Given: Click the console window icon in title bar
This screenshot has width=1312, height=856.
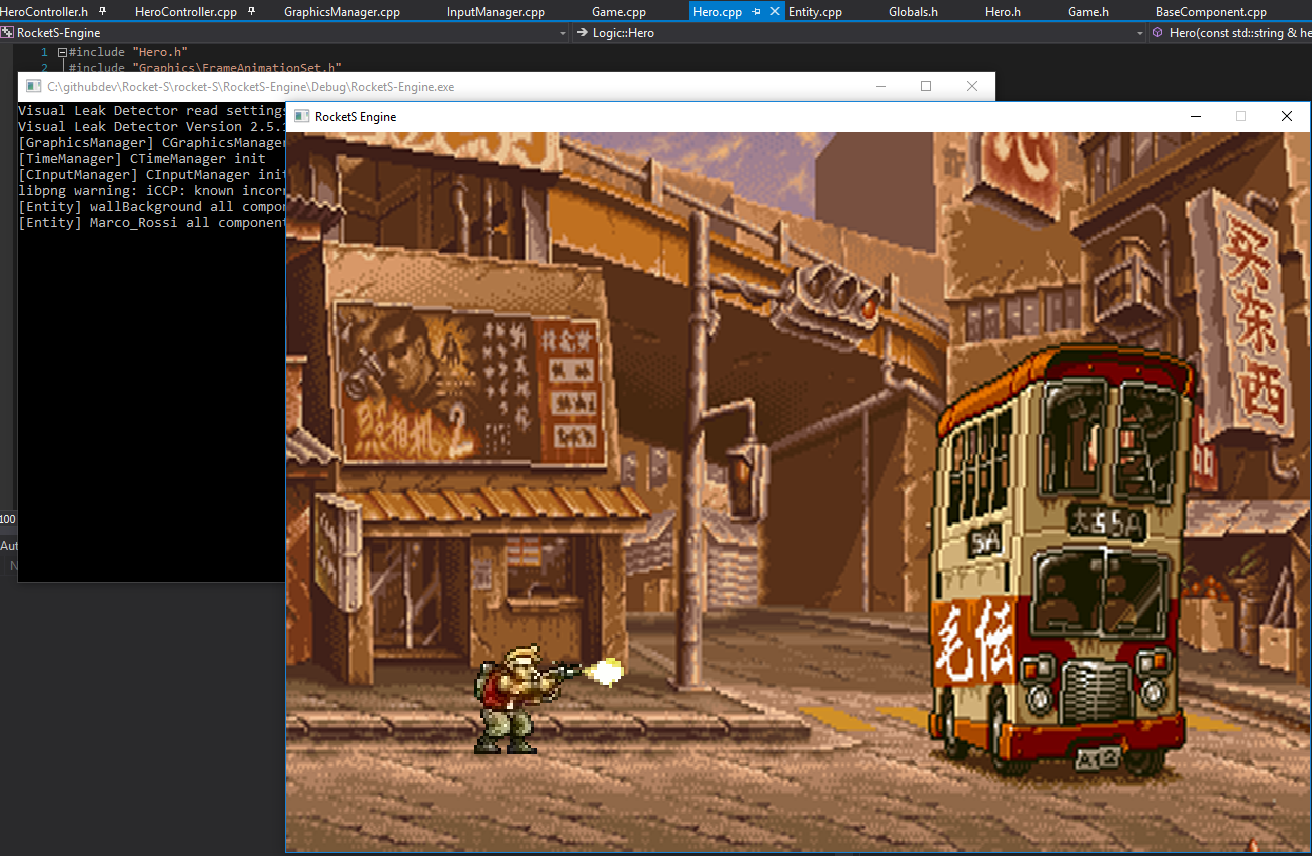Looking at the screenshot, I should [x=33, y=87].
